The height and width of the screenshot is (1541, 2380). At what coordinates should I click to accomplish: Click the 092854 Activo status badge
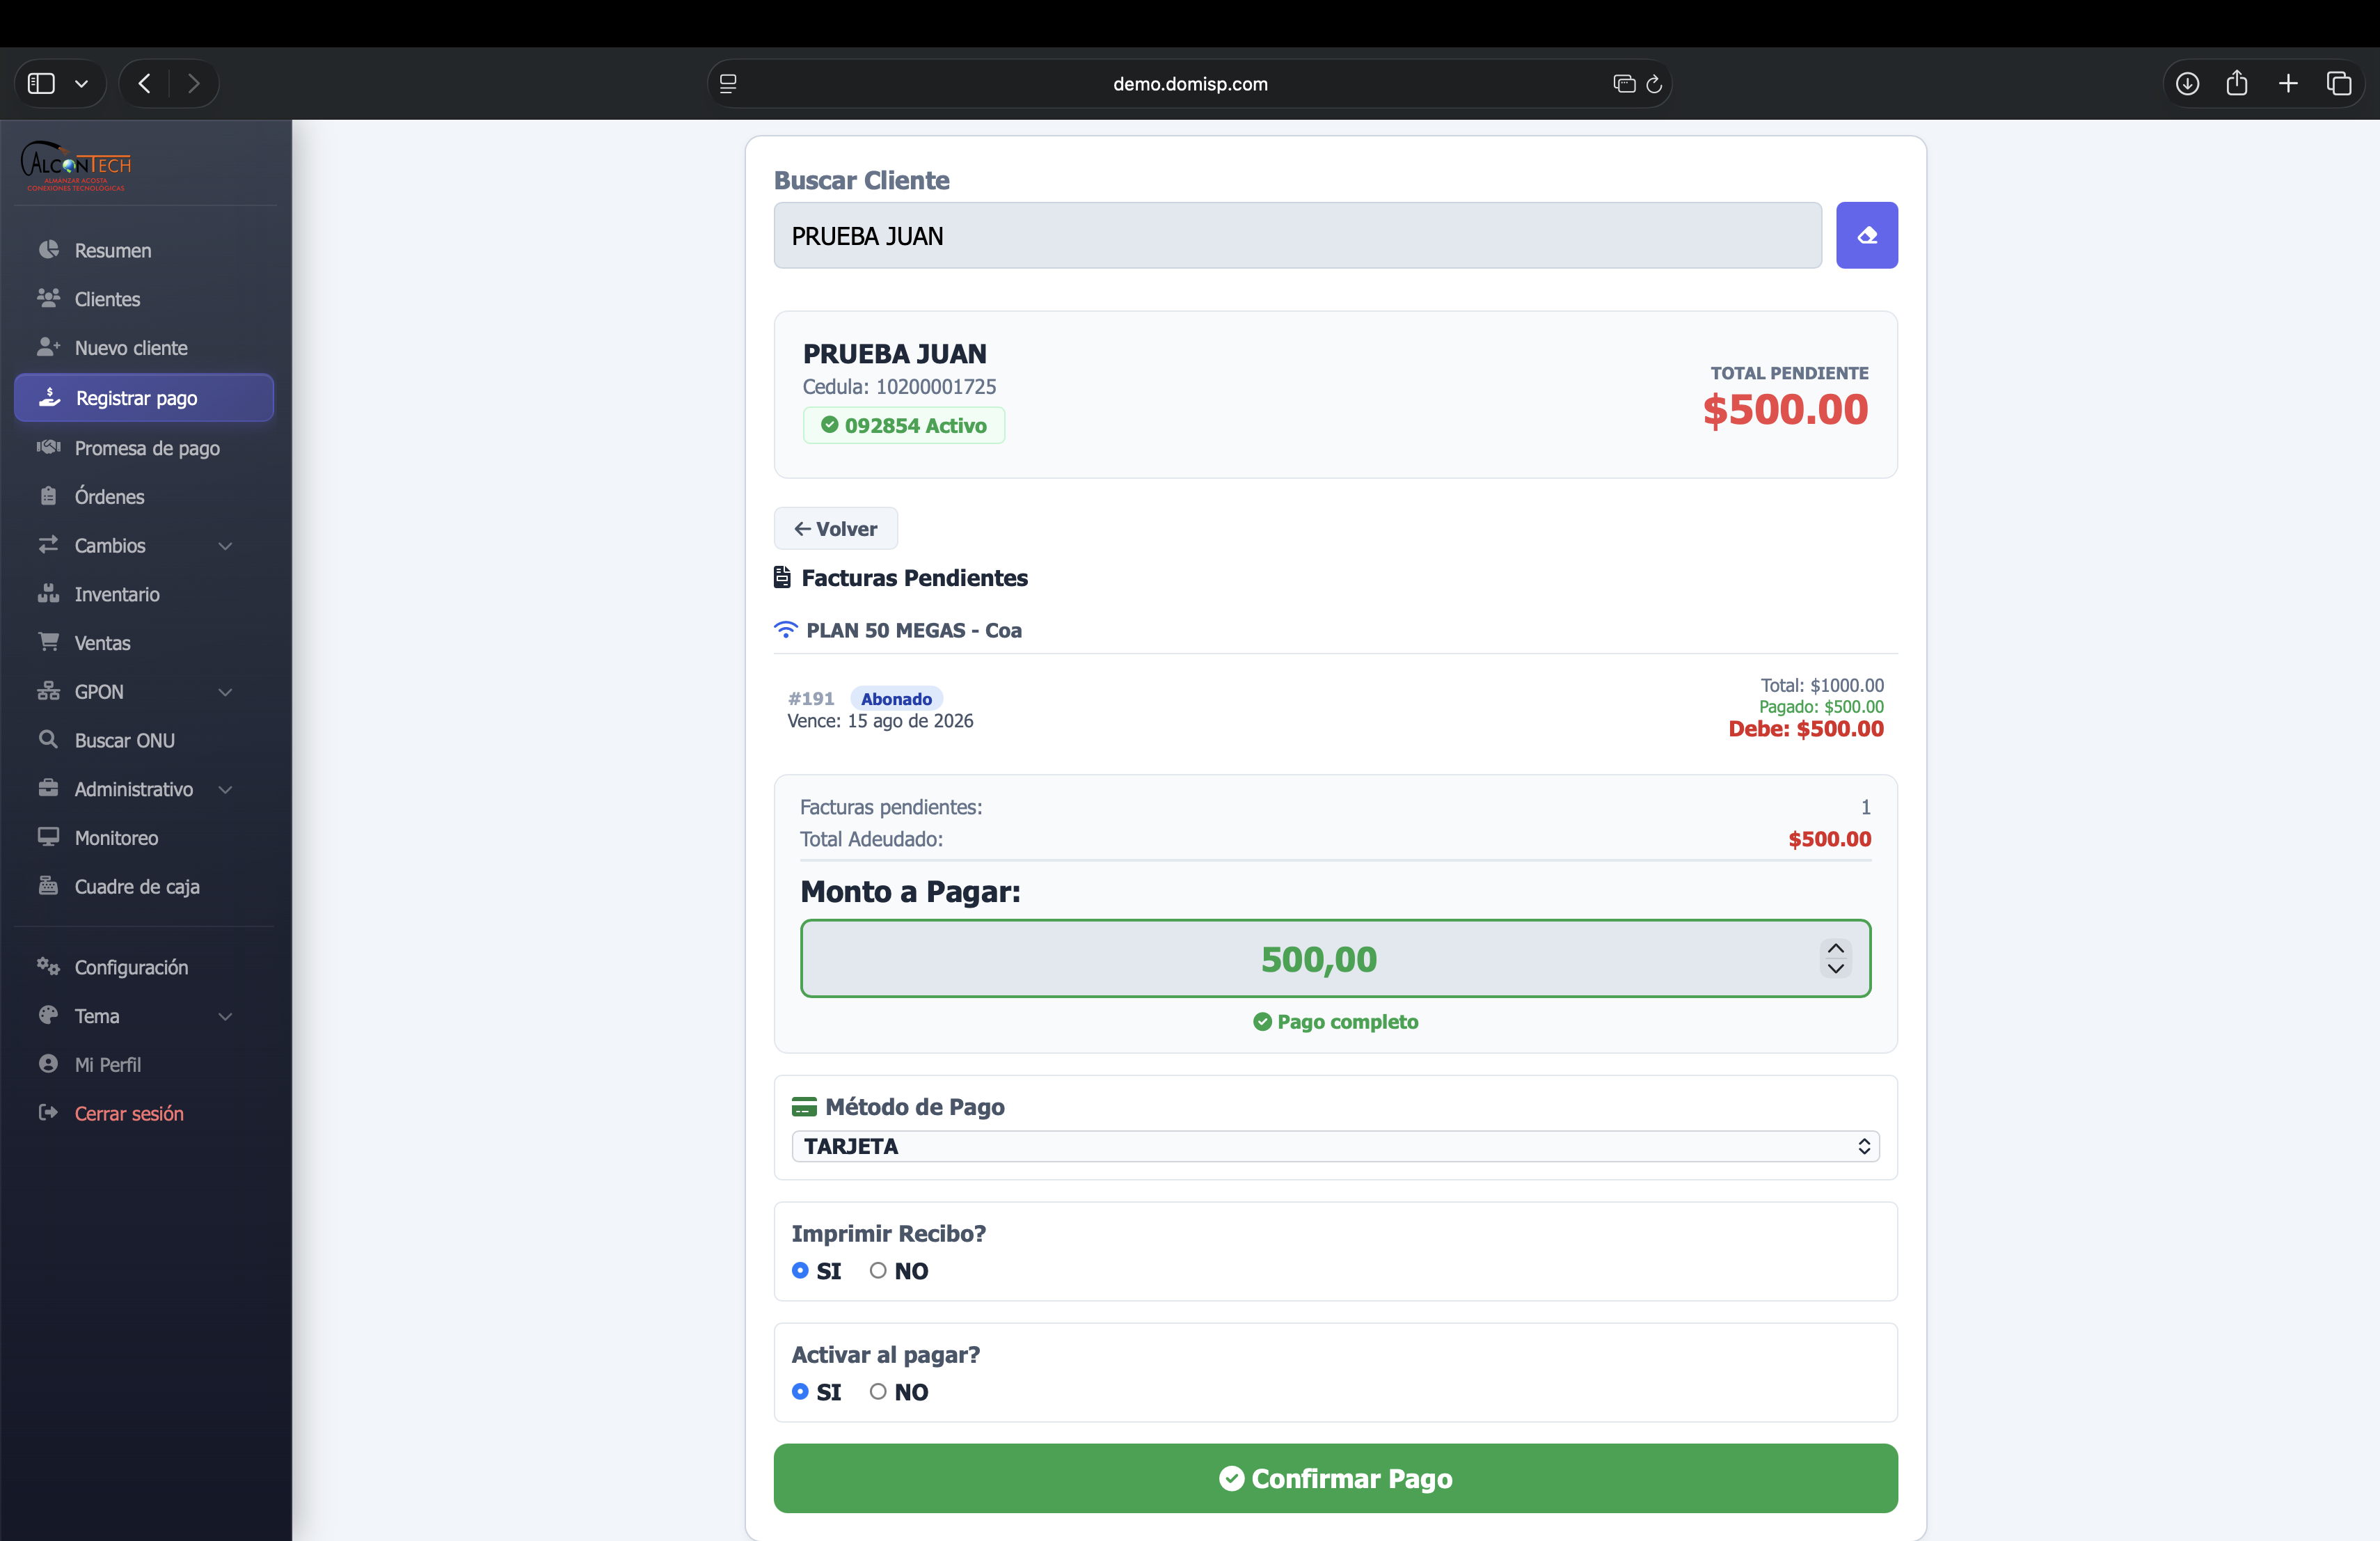coord(904,425)
